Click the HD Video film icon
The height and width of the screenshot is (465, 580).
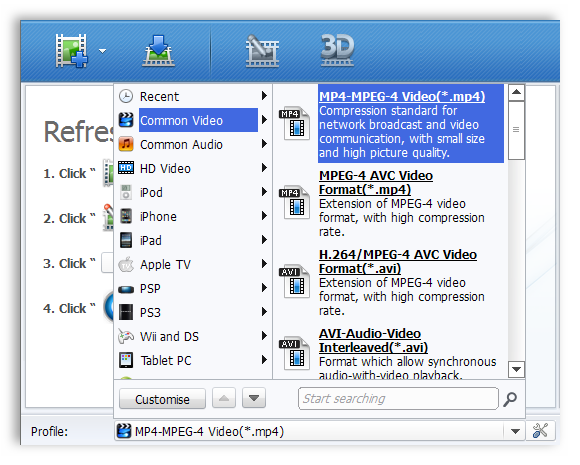[x=126, y=168]
